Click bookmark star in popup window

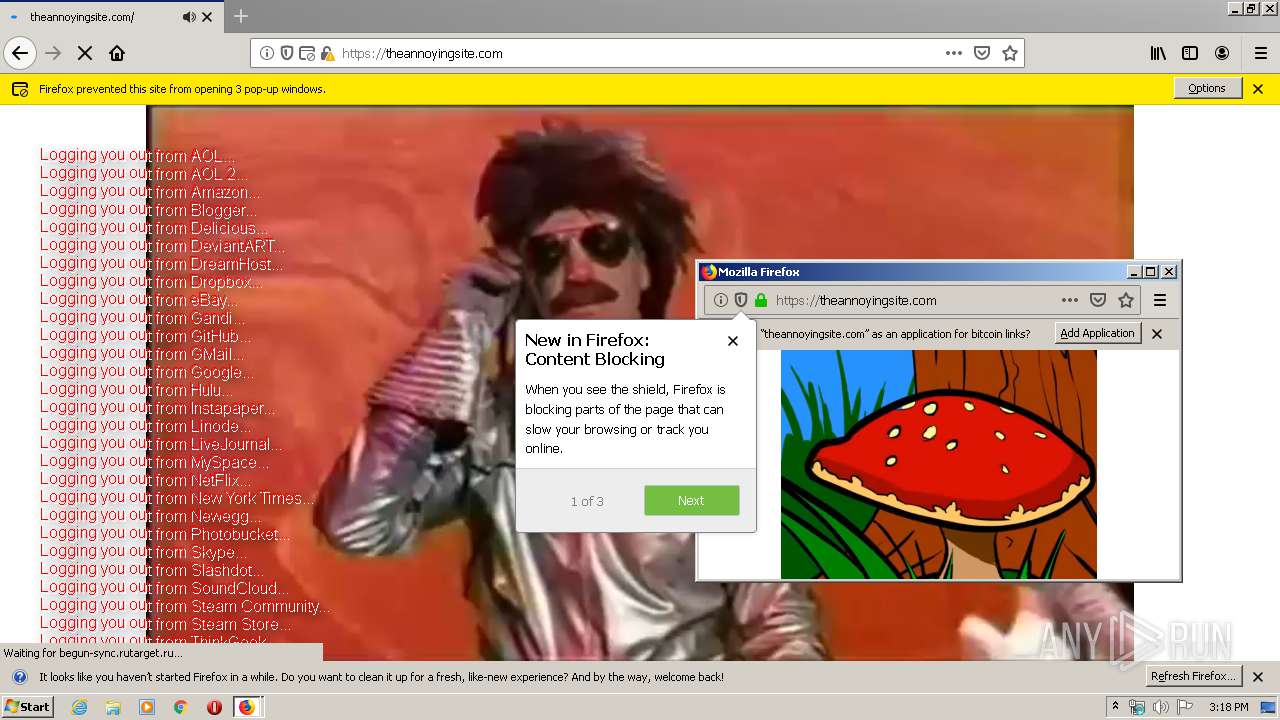[x=1126, y=300]
